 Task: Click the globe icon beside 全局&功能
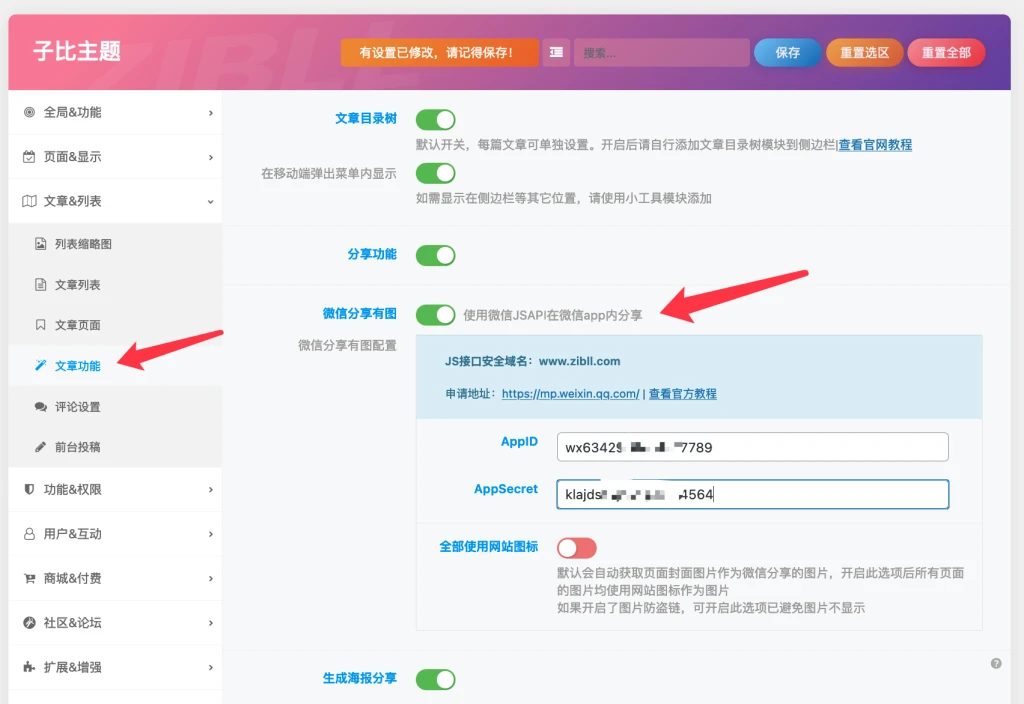click(x=29, y=113)
